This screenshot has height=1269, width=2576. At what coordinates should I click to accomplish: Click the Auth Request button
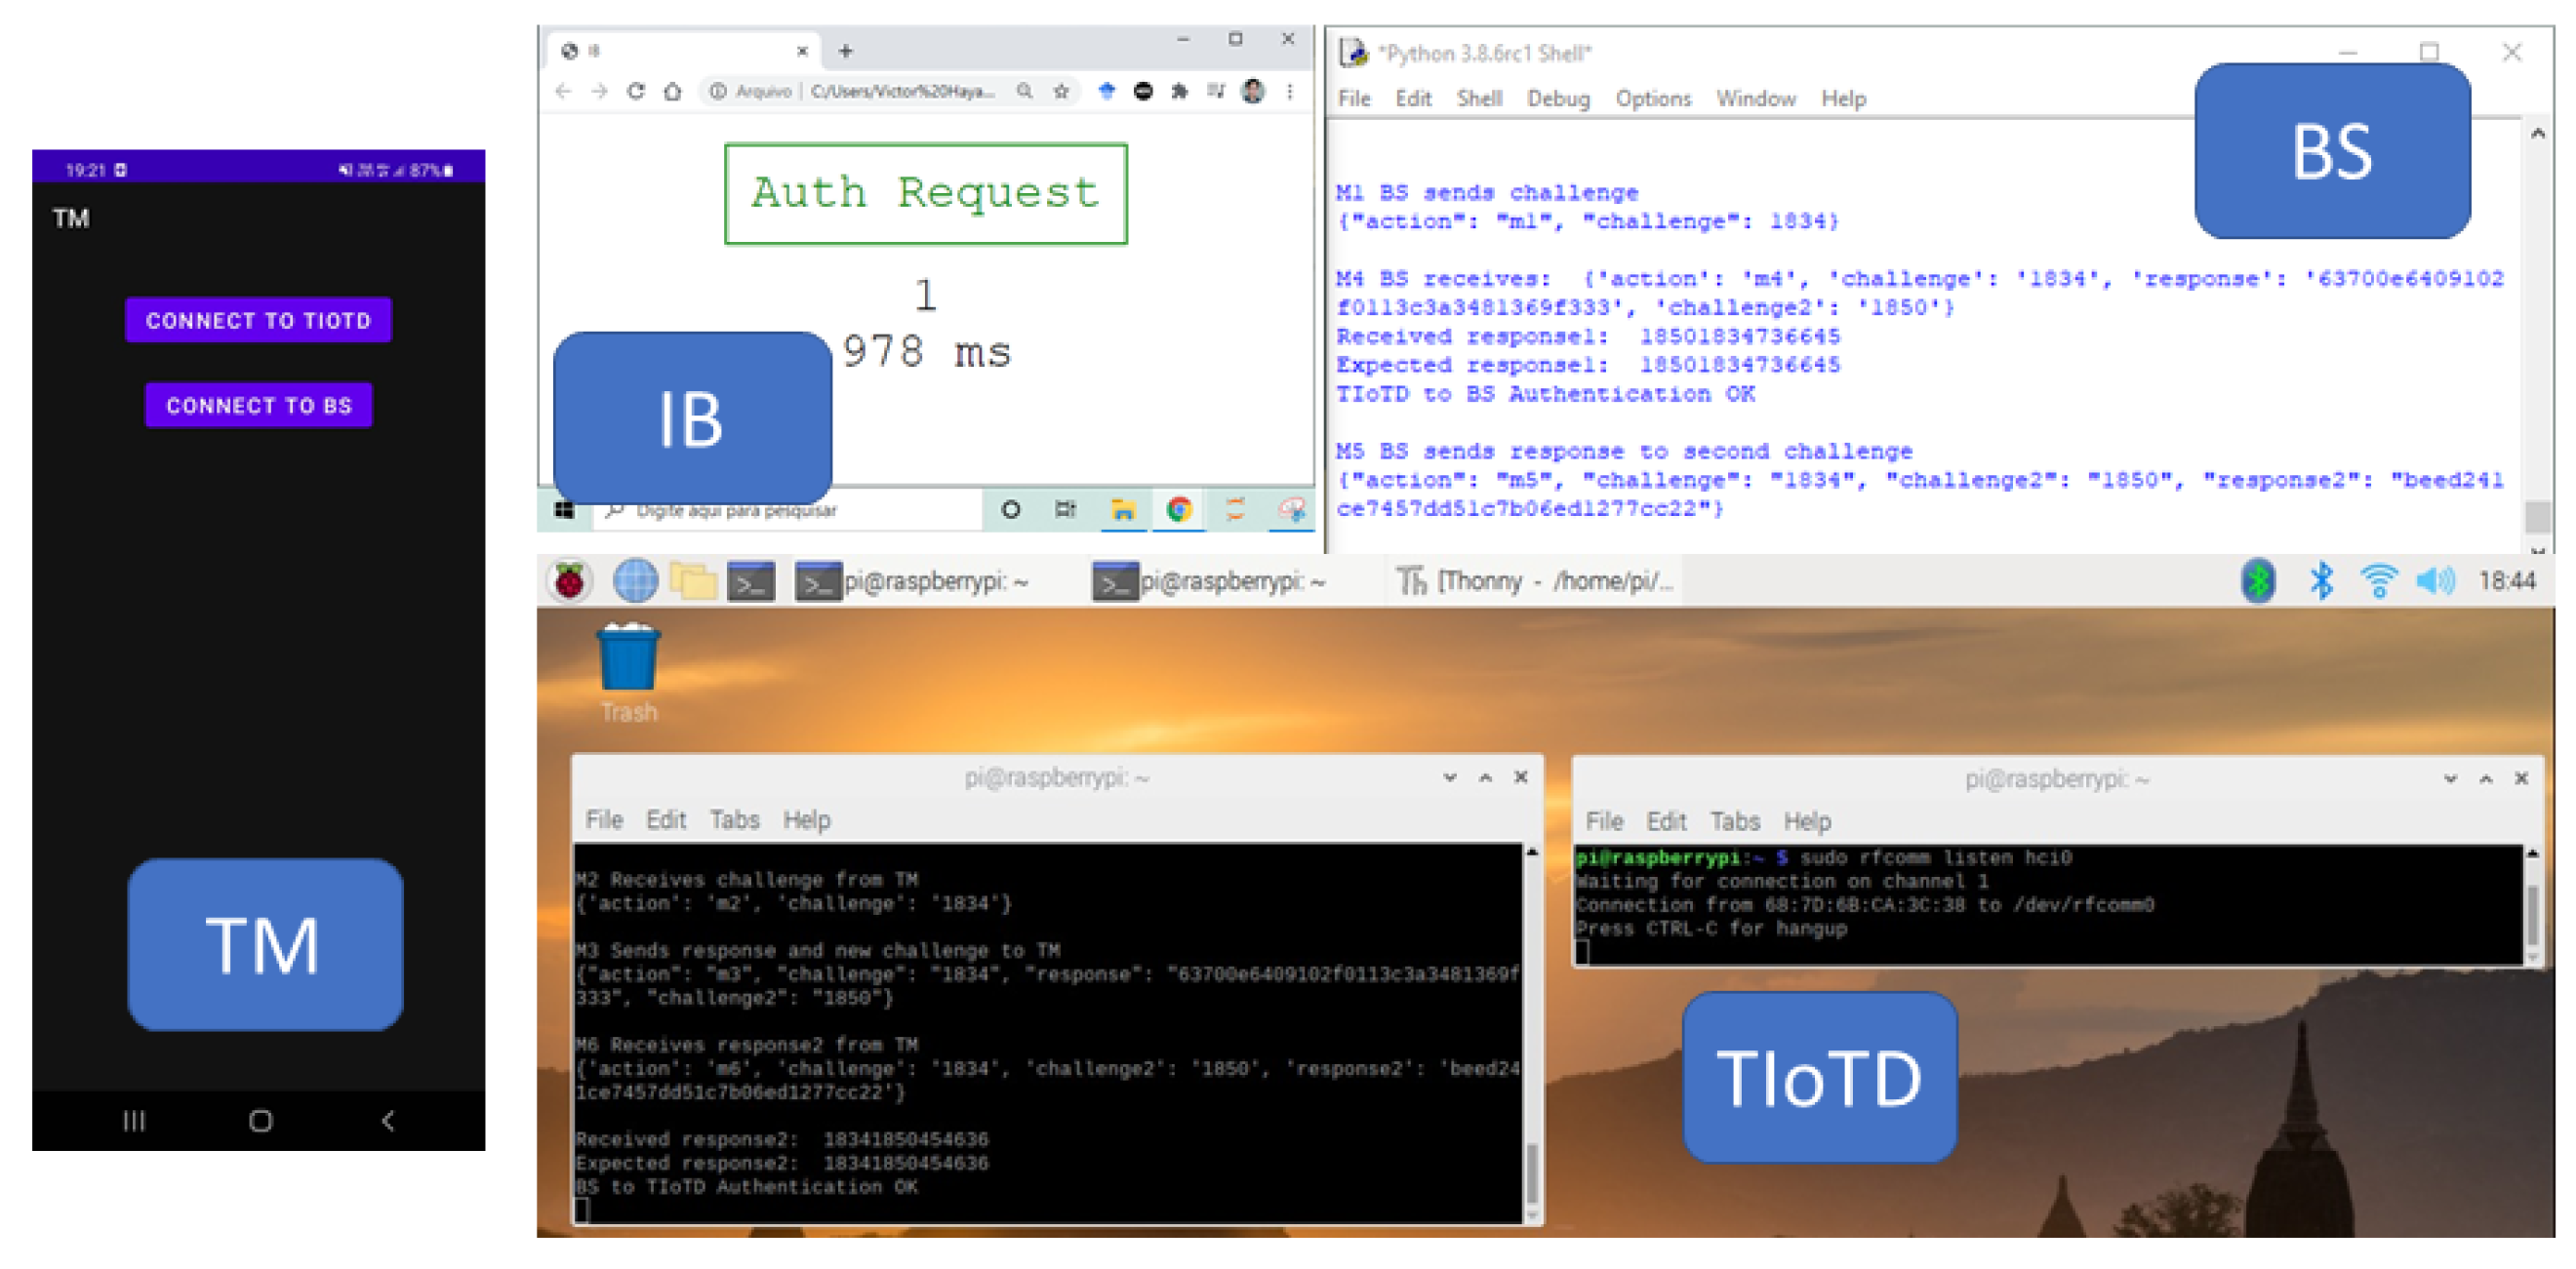pos(925,193)
